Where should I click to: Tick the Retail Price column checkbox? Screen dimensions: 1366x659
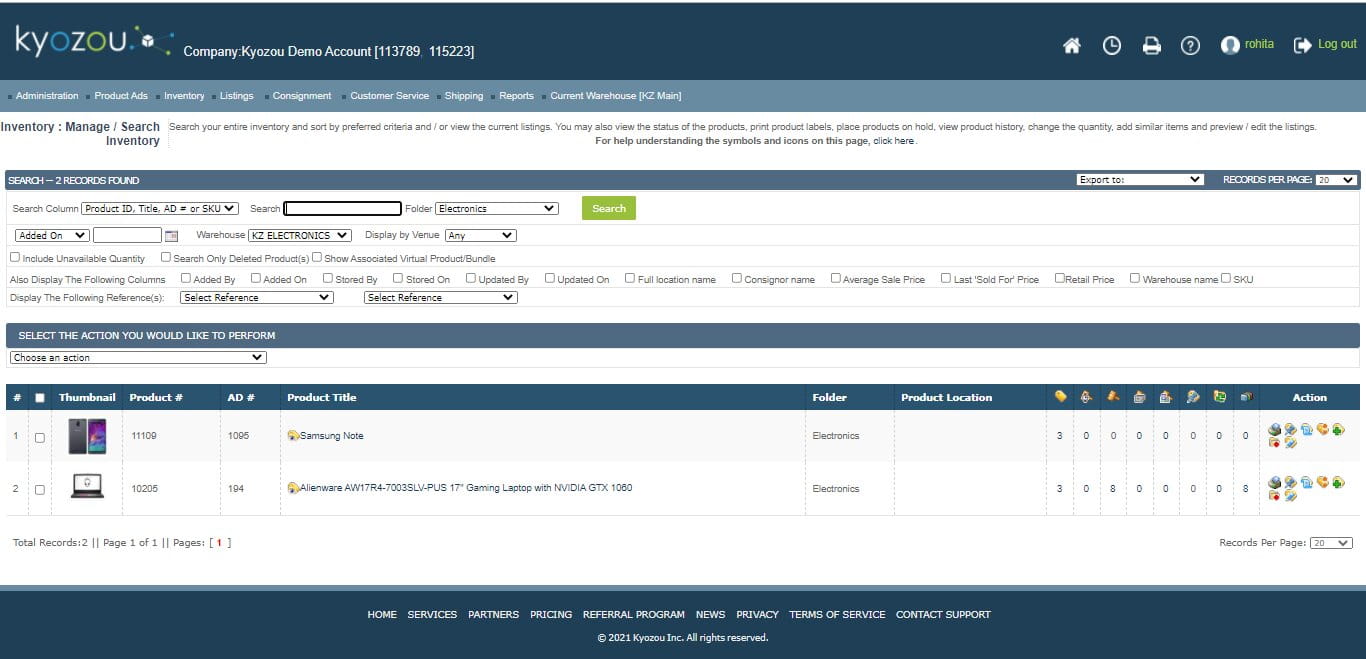(x=1060, y=278)
